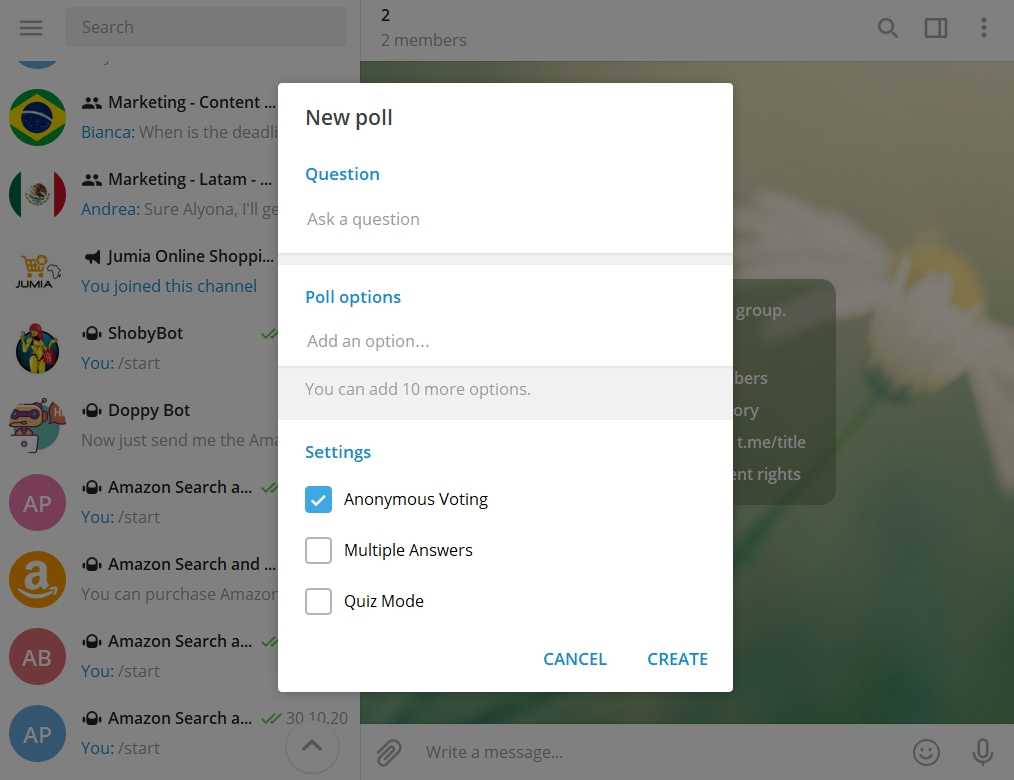Click the paperclip attachment icon

[389, 751]
